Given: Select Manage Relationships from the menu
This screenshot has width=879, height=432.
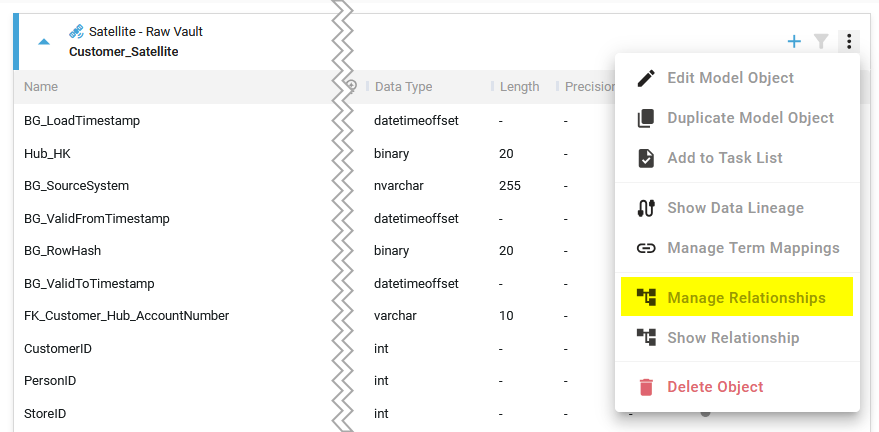Looking at the screenshot, I should tap(746, 298).
